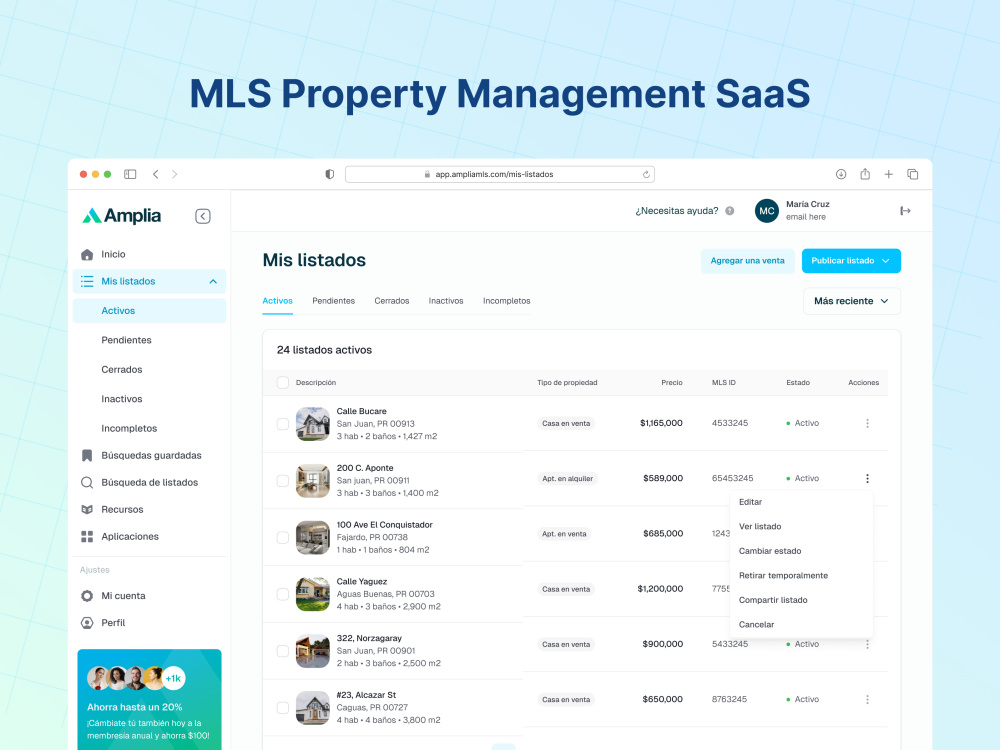Switch to the Pendientes tab
1000x750 pixels.
(334, 301)
